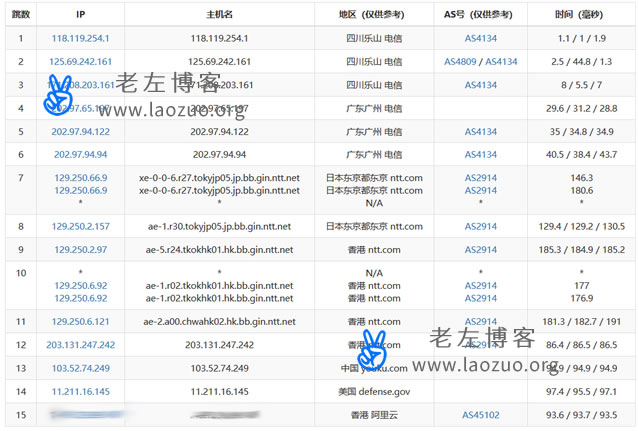Click time value 185.3 / 184.9 / 185.2
The height and width of the screenshot is (431, 639).
coord(582,249)
